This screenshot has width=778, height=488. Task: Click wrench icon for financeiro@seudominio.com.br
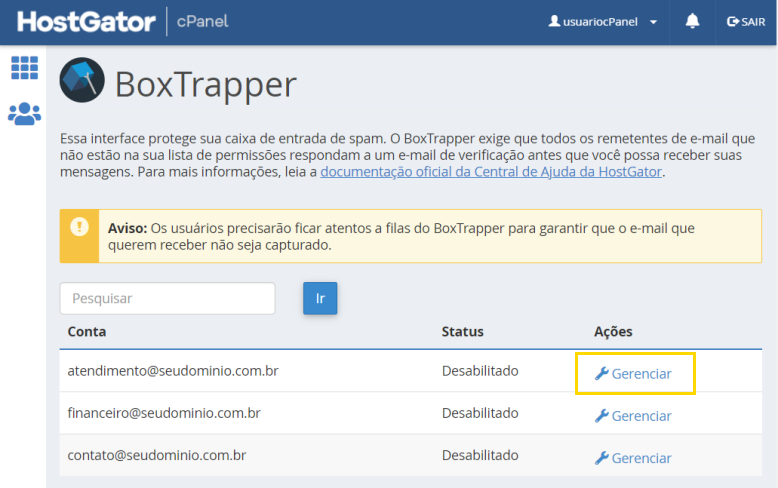point(601,416)
